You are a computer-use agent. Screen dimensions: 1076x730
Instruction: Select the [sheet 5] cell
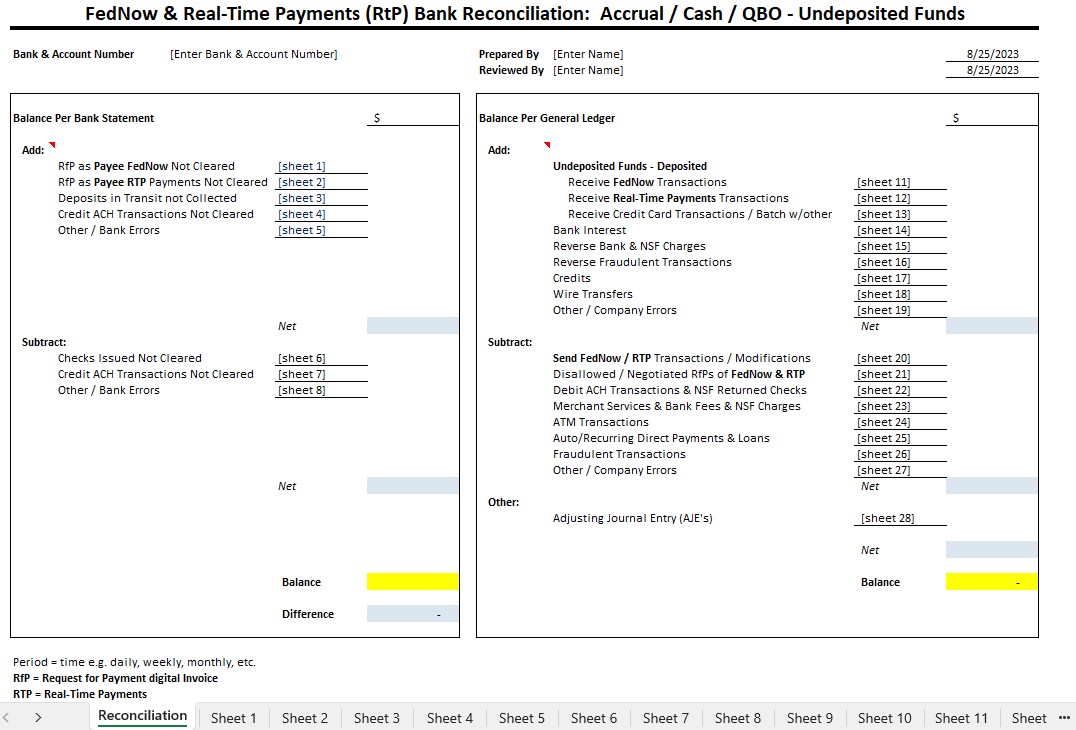tap(321, 230)
